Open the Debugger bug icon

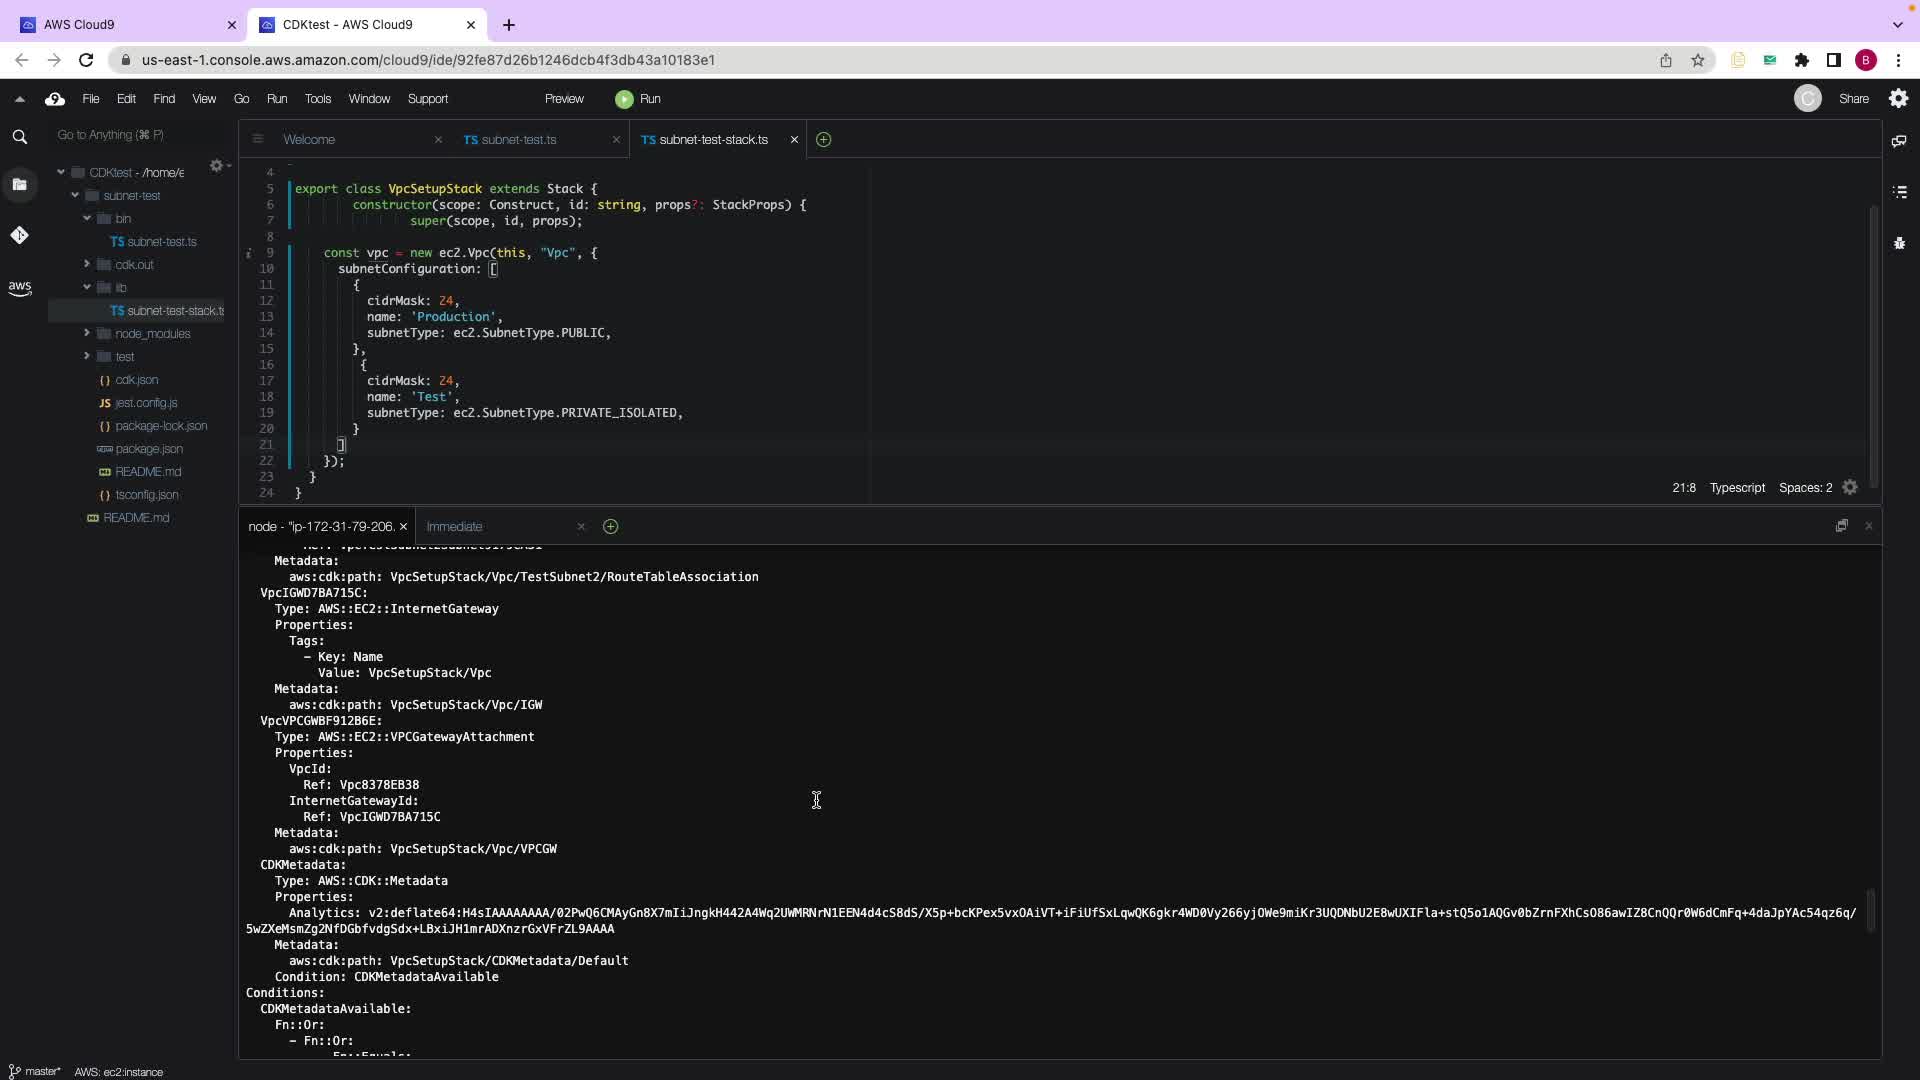coord(1899,243)
